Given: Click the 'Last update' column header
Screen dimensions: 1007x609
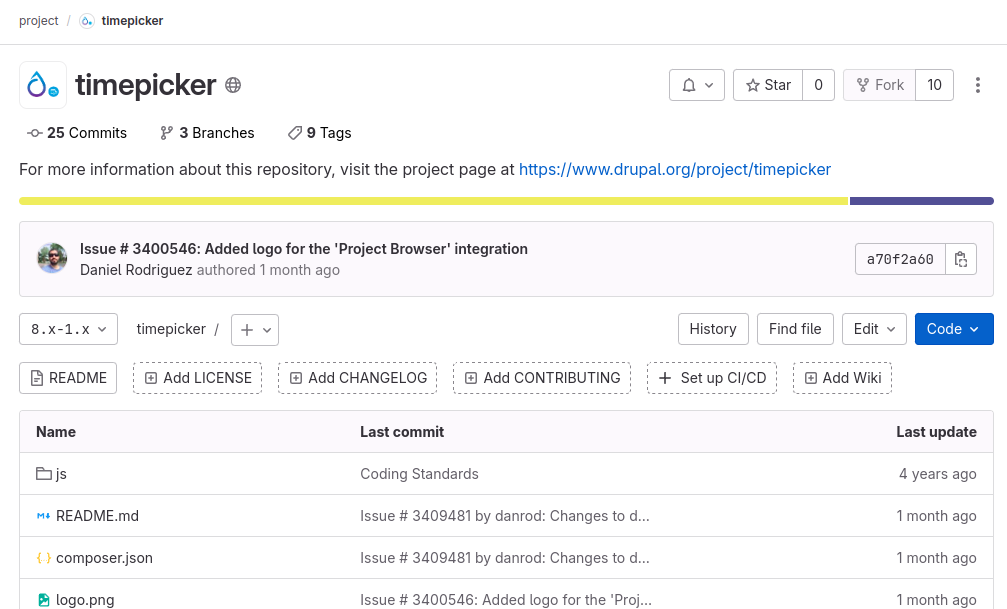Looking at the screenshot, I should point(936,432).
